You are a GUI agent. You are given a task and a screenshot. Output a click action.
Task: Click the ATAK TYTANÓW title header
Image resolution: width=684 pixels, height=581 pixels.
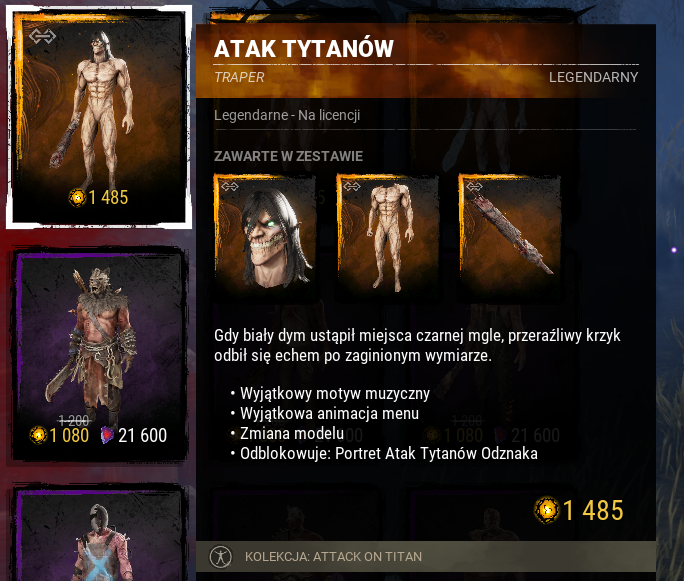(304, 48)
